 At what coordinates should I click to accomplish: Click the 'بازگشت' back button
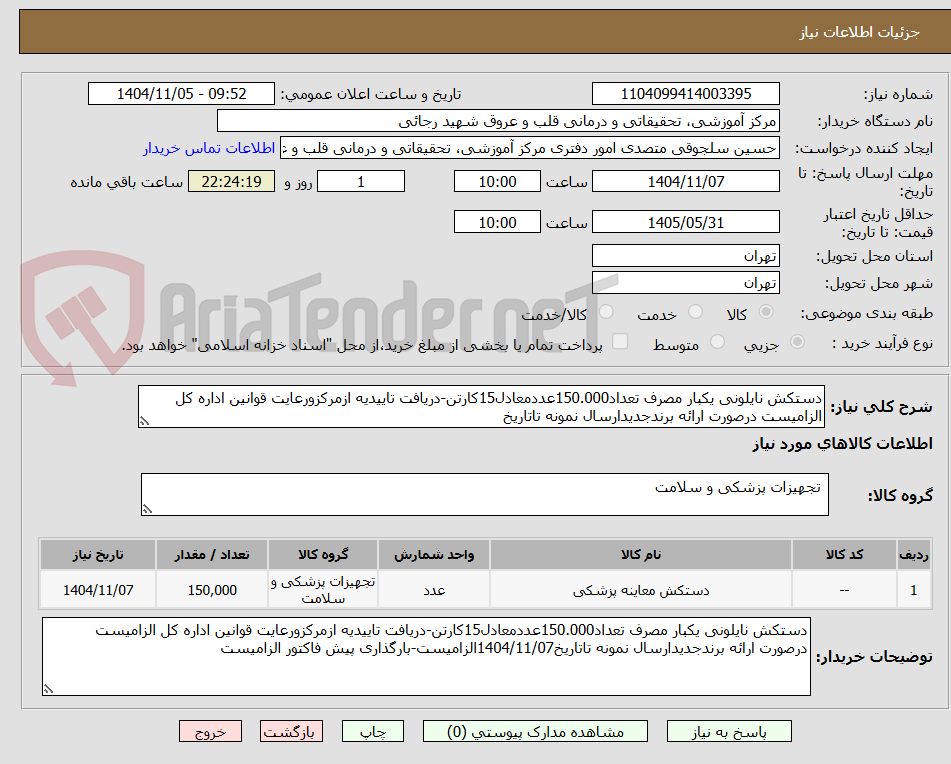pos(291,731)
